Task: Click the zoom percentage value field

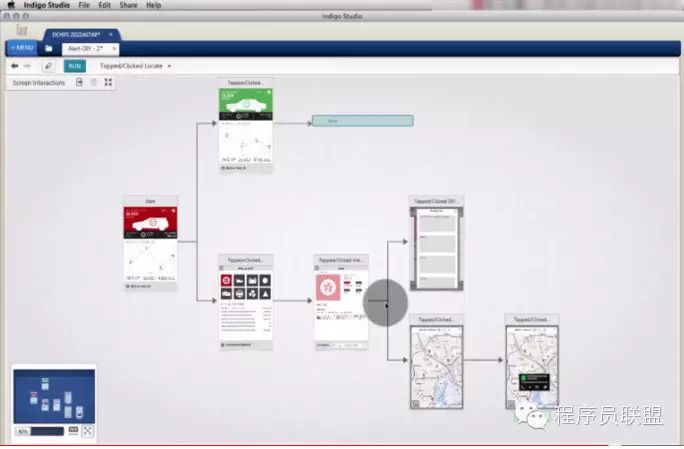Action: pyautogui.click(x=23, y=432)
